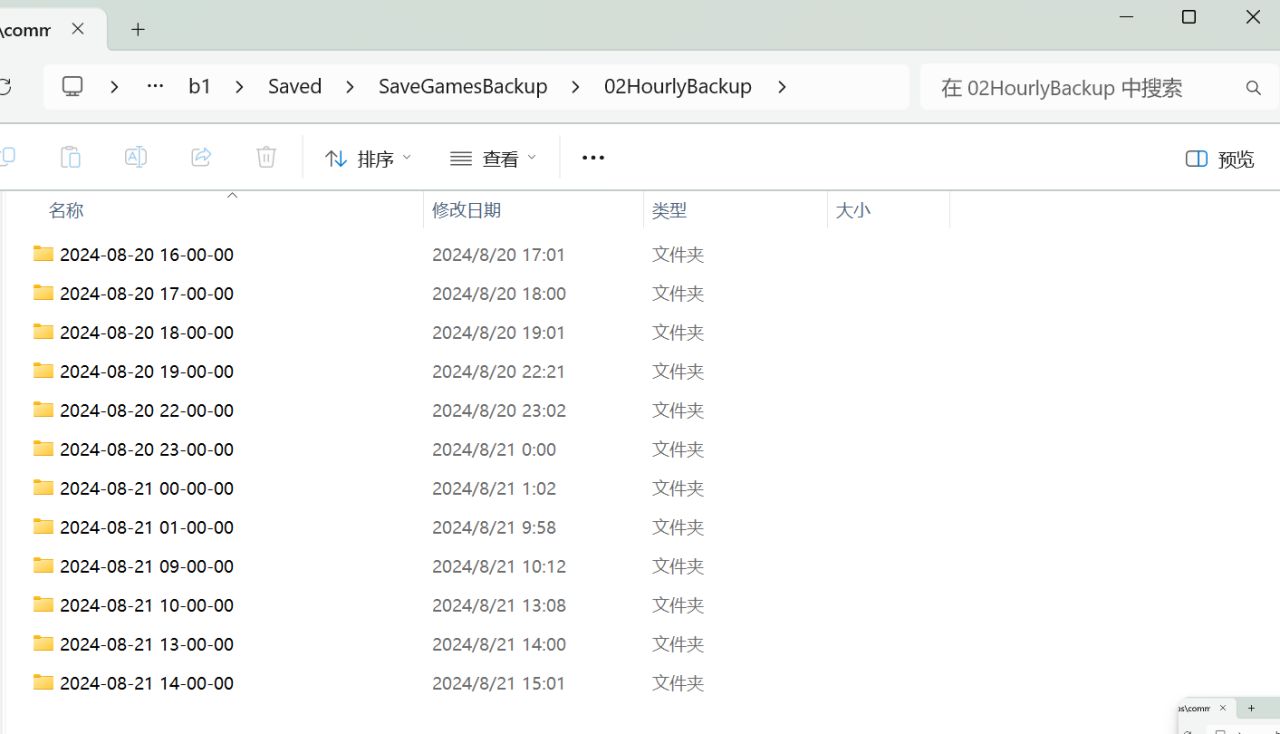This screenshot has width=1280, height=734.
Task: Click the Paste icon in the toolbar
Action: pos(70,157)
